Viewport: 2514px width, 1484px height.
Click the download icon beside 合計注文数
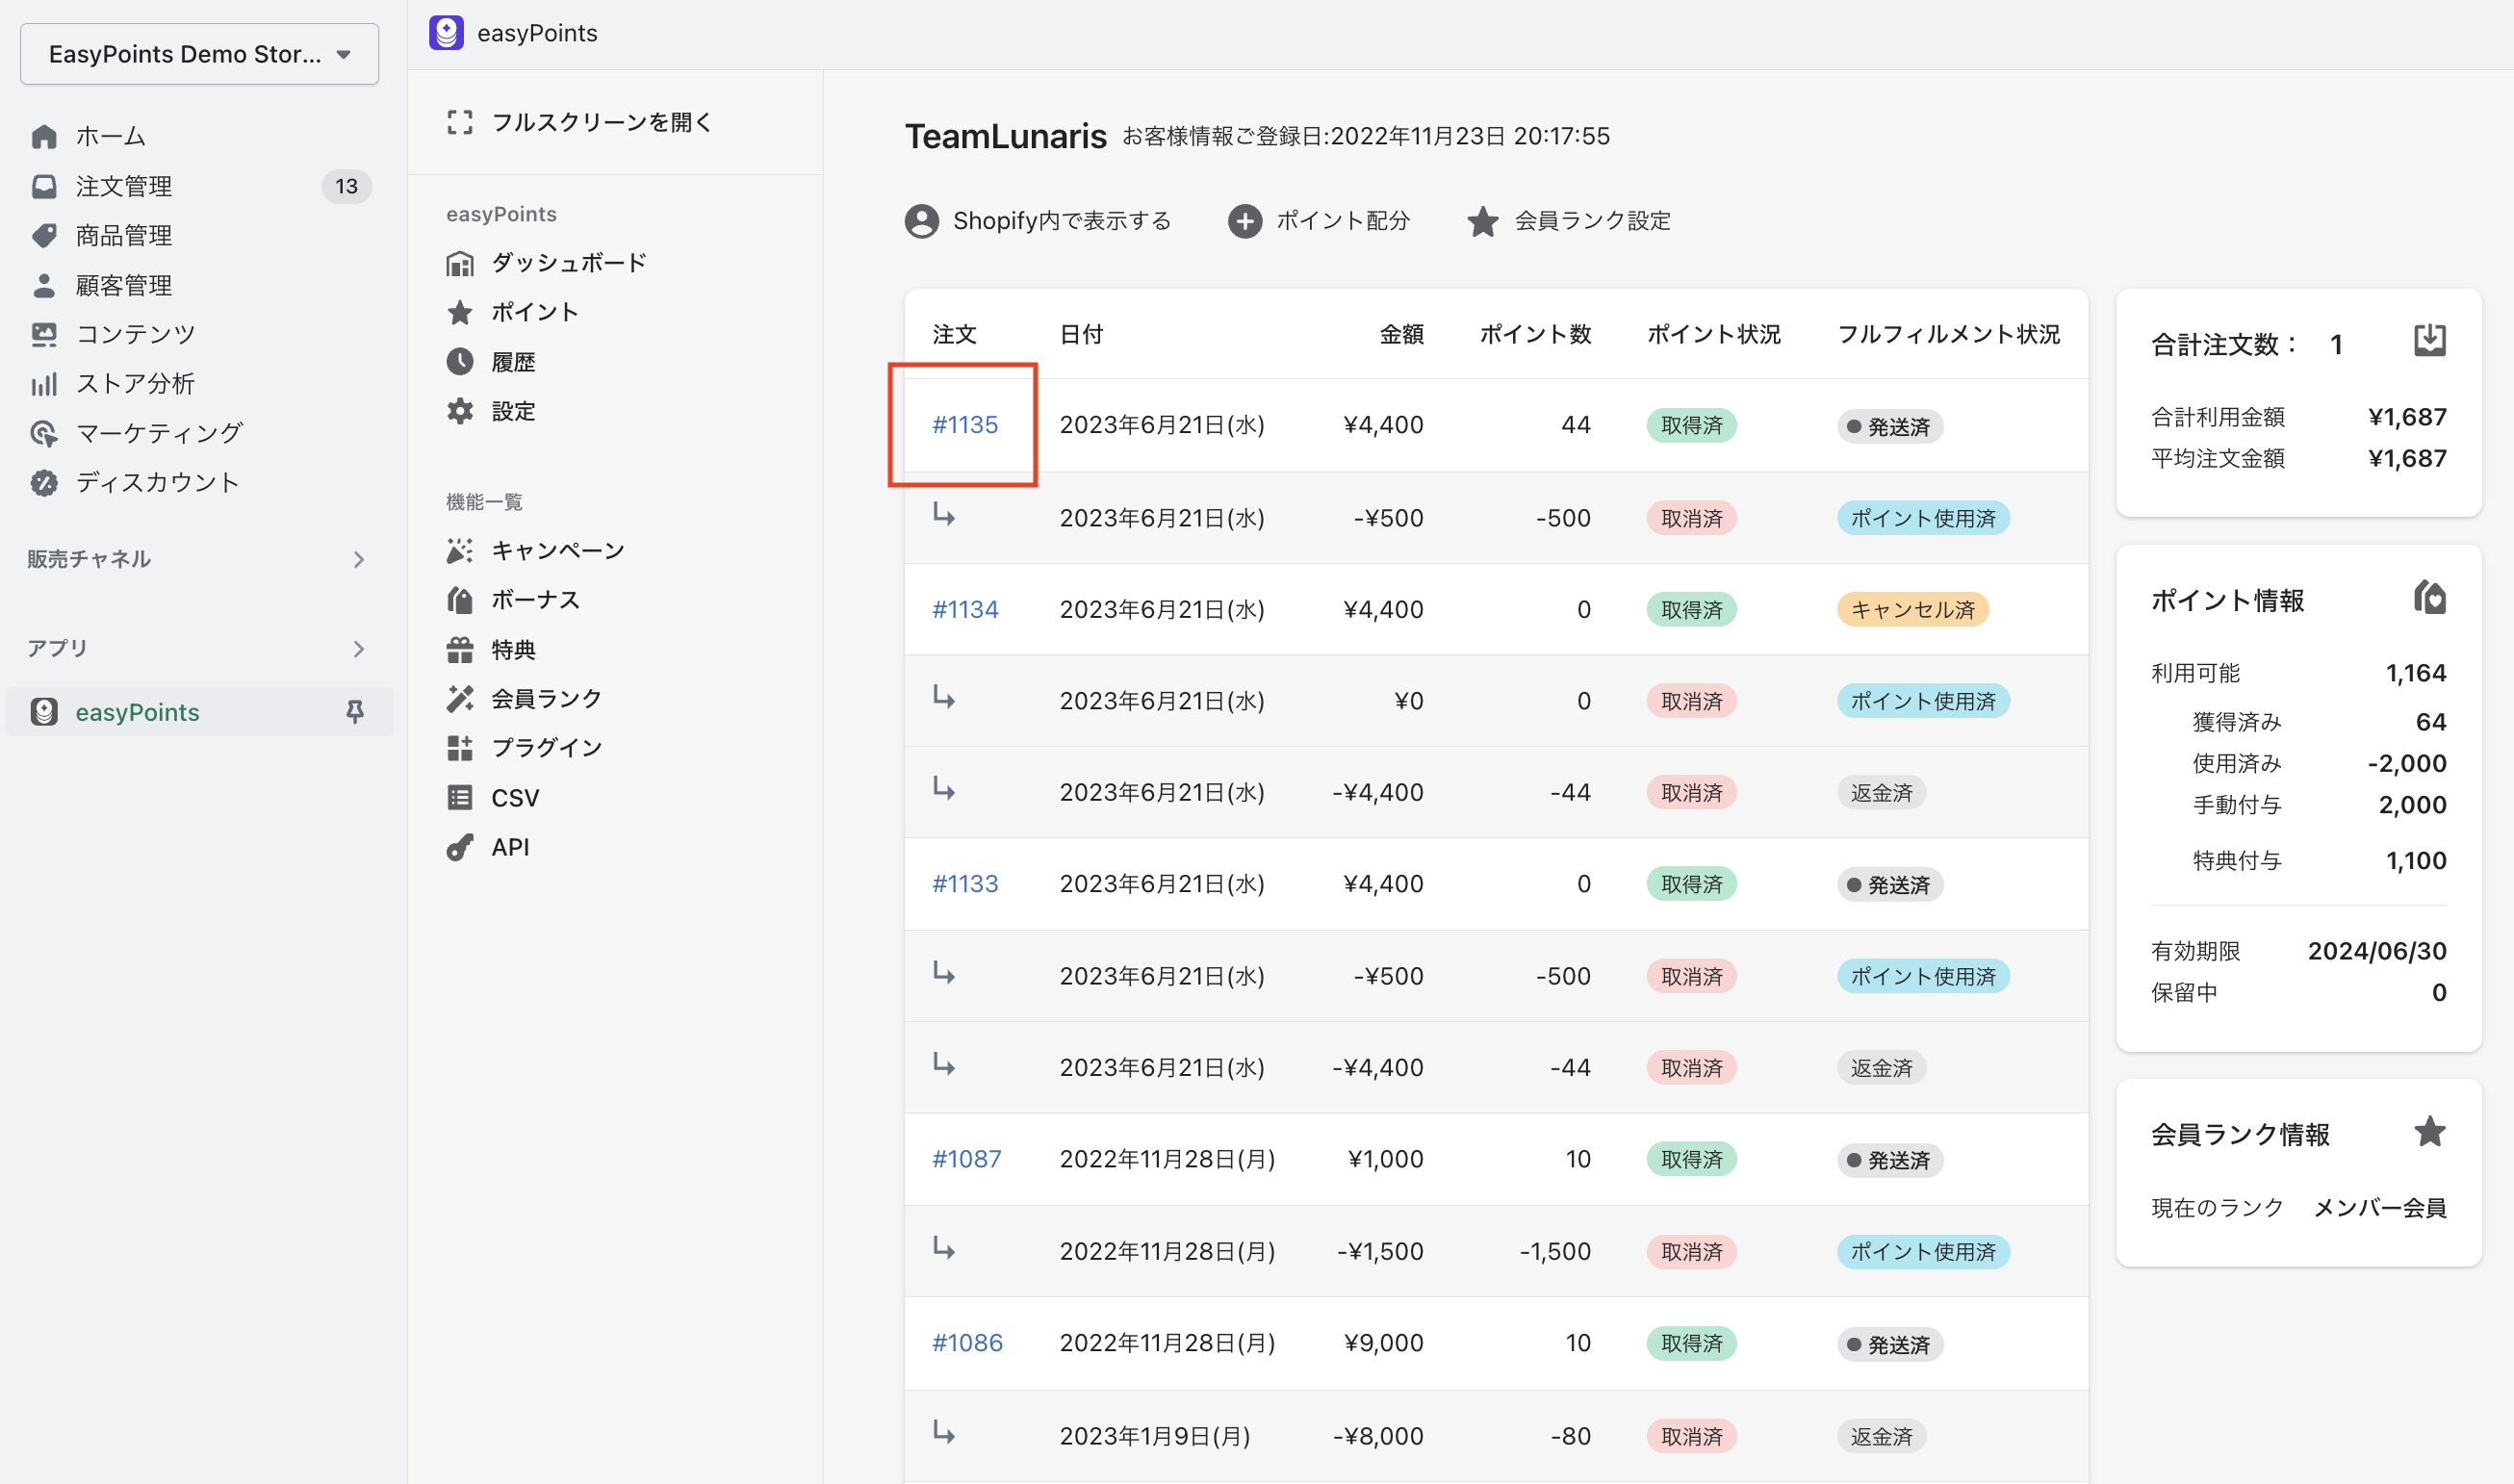2429,341
